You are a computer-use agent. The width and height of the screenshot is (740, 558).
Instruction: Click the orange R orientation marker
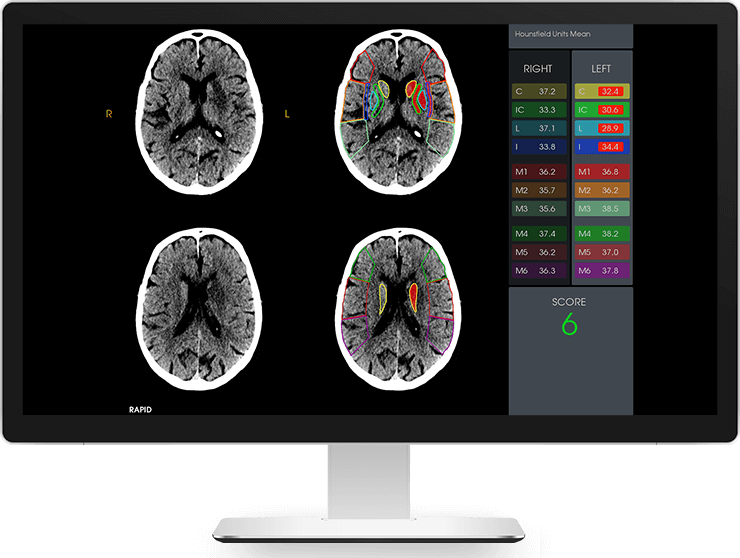(109, 115)
